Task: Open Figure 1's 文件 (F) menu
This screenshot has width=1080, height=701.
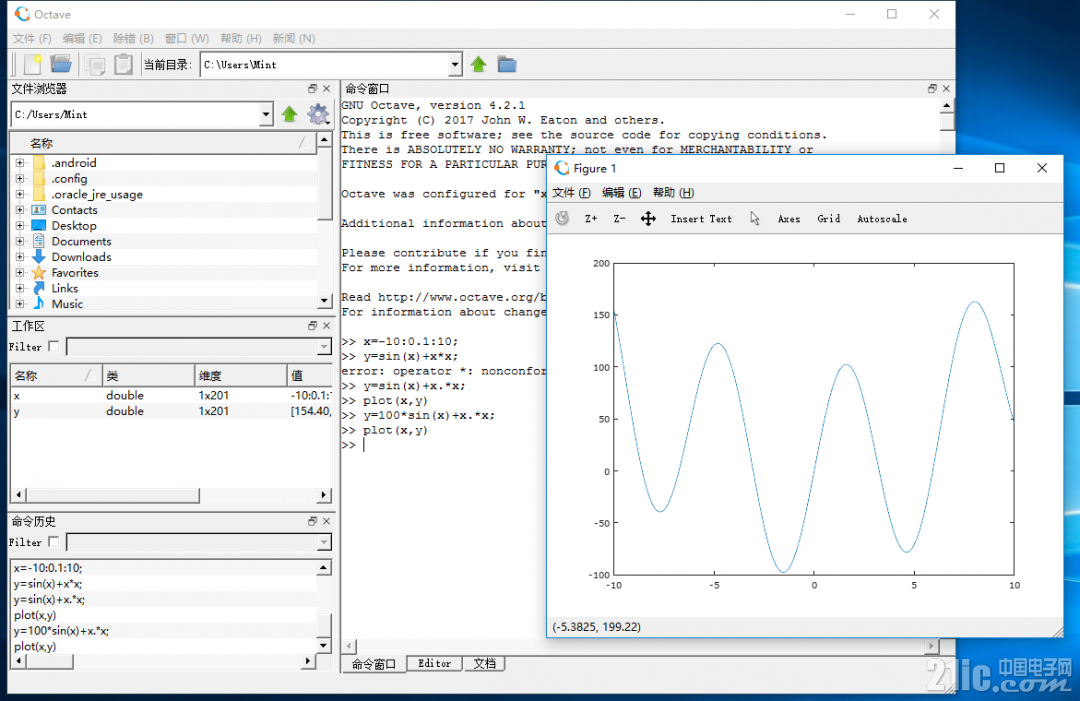Action: [x=571, y=193]
